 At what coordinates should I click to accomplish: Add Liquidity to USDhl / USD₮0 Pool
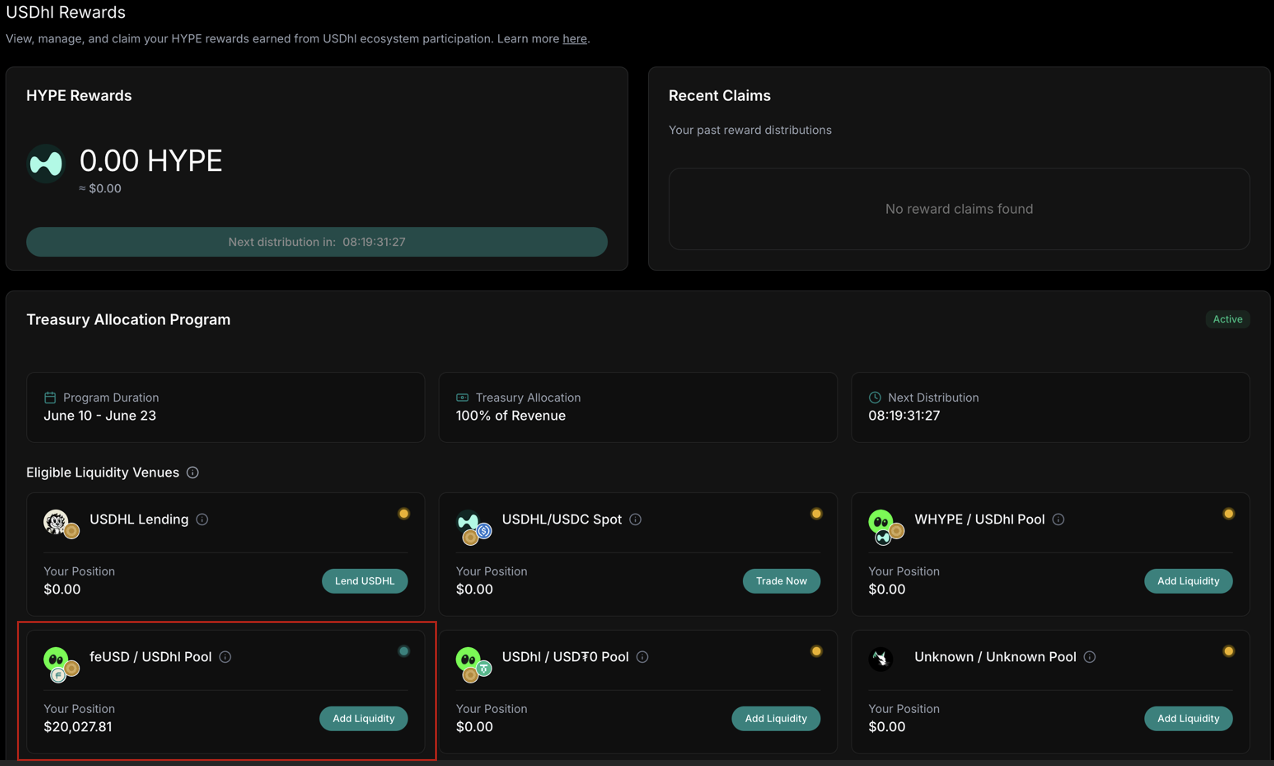click(x=775, y=718)
